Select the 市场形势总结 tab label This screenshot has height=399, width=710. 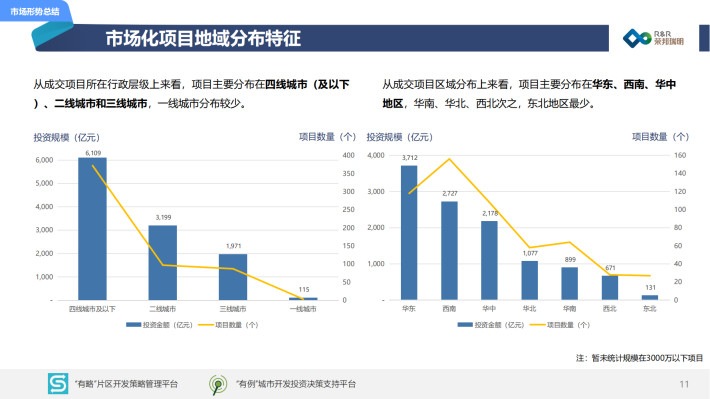tap(35, 12)
